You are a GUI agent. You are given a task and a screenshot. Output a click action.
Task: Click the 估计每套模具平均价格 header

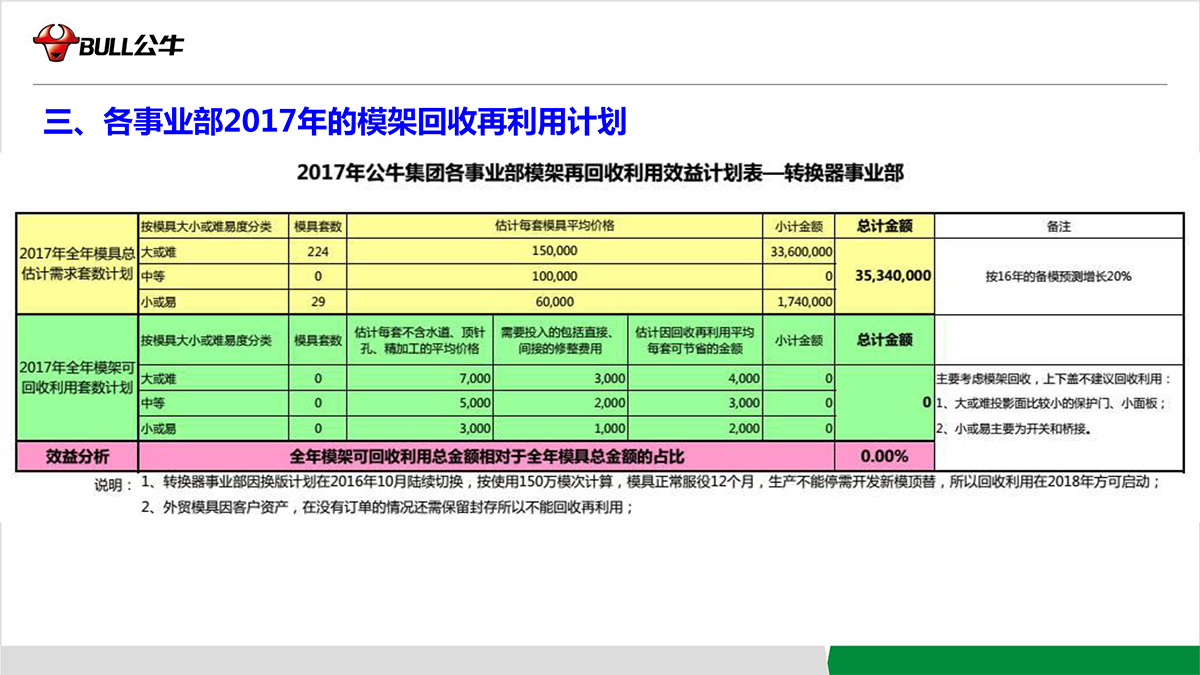pyautogui.click(x=554, y=226)
